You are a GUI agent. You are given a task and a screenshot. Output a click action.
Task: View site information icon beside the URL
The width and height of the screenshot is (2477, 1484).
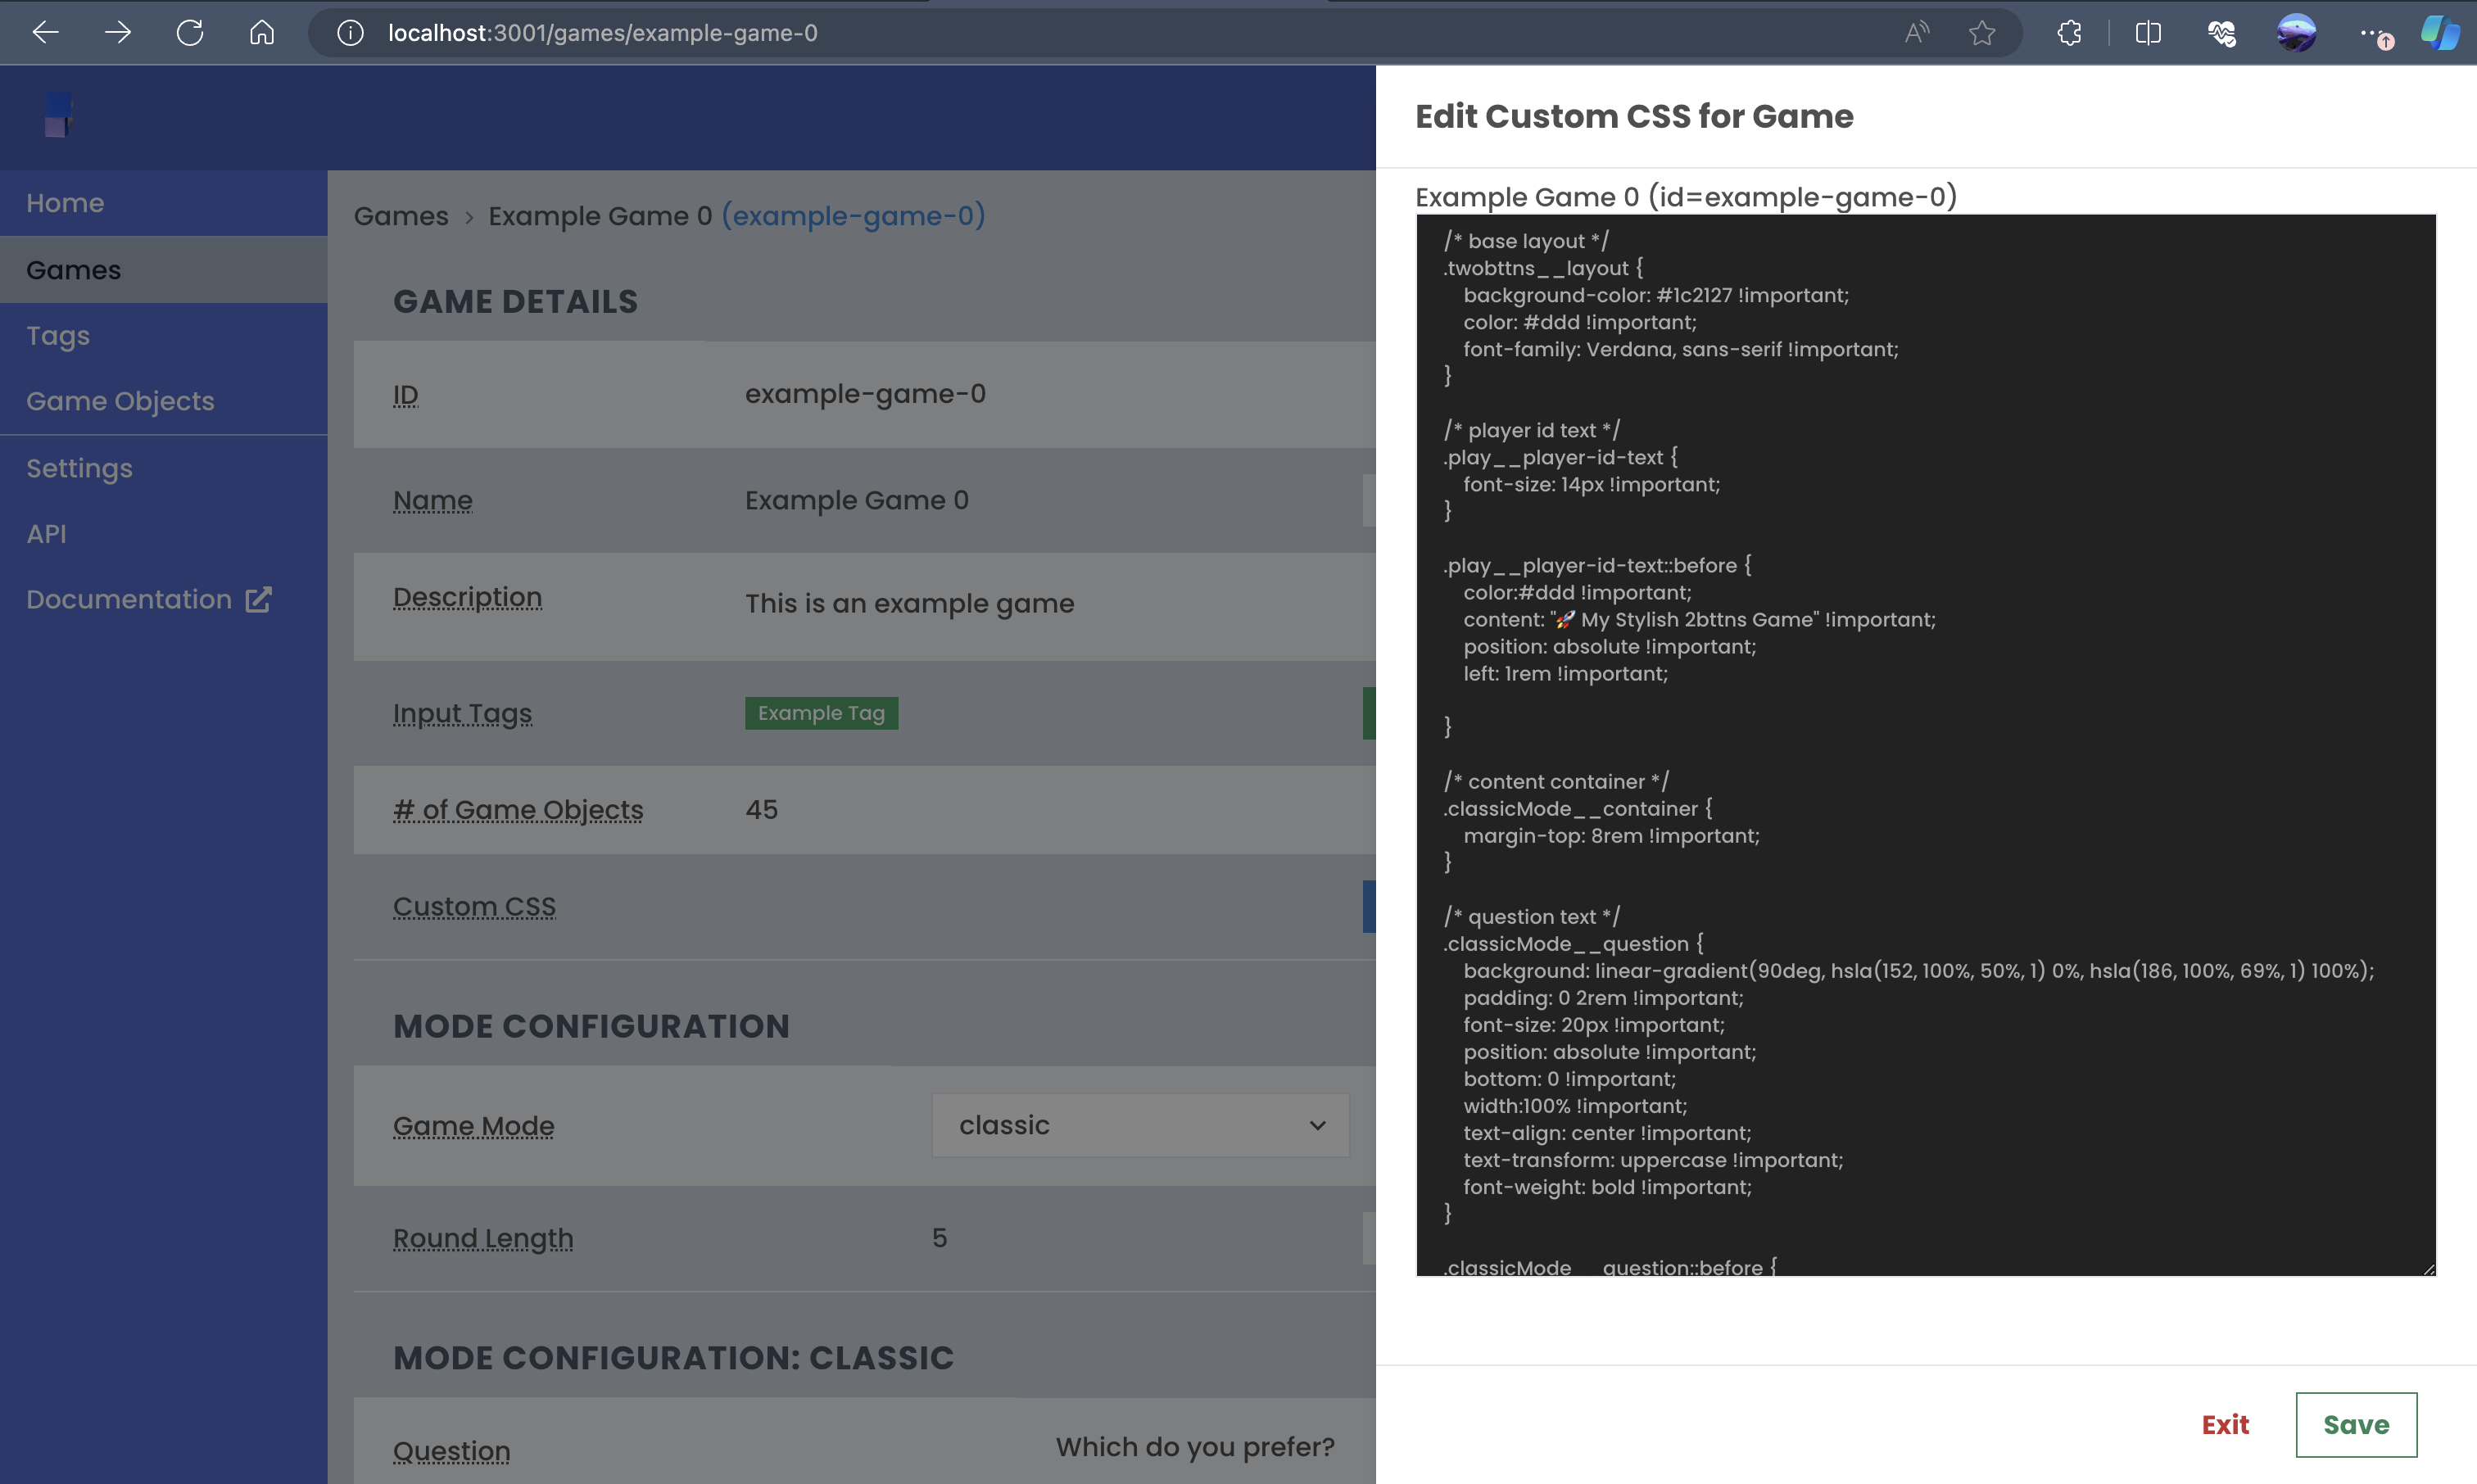(350, 33)
